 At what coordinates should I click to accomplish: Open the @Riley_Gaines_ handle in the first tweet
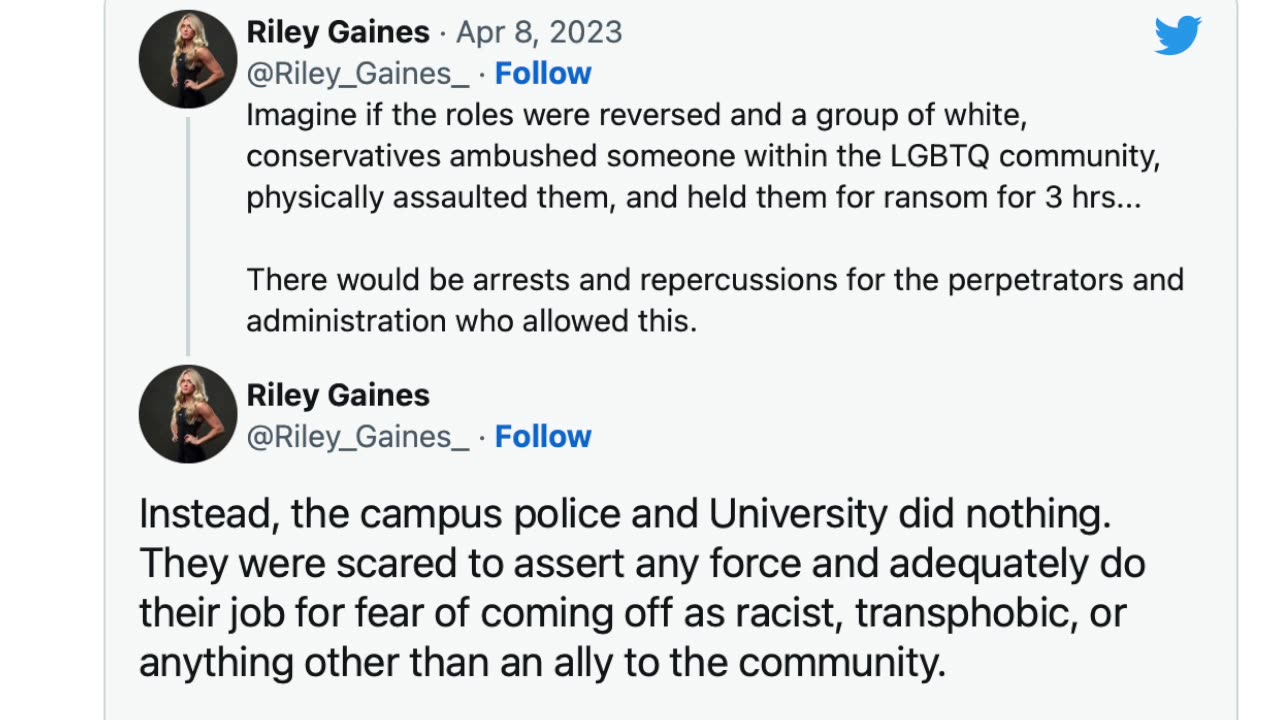pos(357,74)
